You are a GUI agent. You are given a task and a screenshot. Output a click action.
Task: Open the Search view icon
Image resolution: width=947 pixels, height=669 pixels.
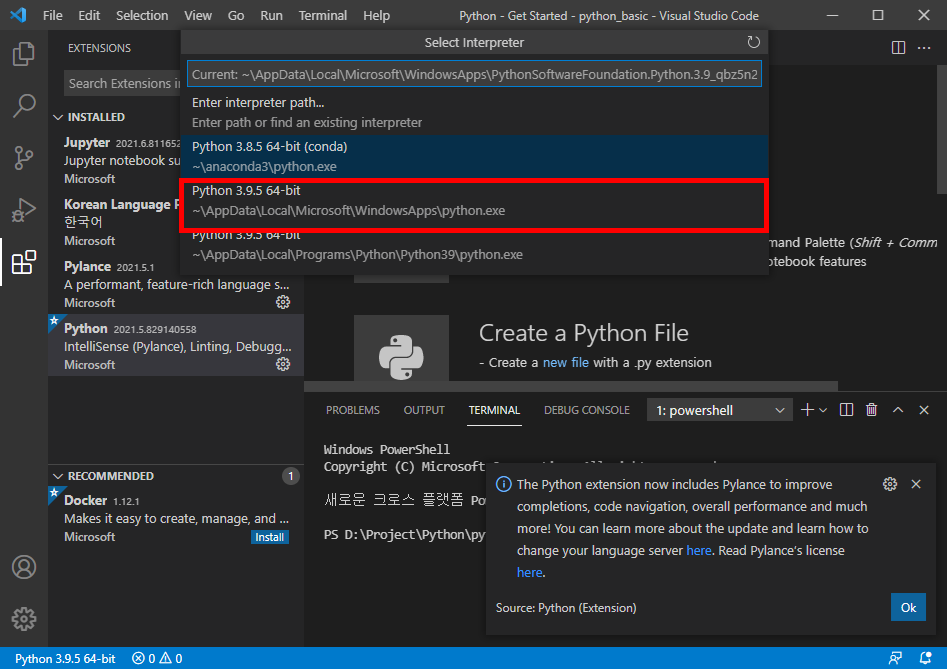24,106
